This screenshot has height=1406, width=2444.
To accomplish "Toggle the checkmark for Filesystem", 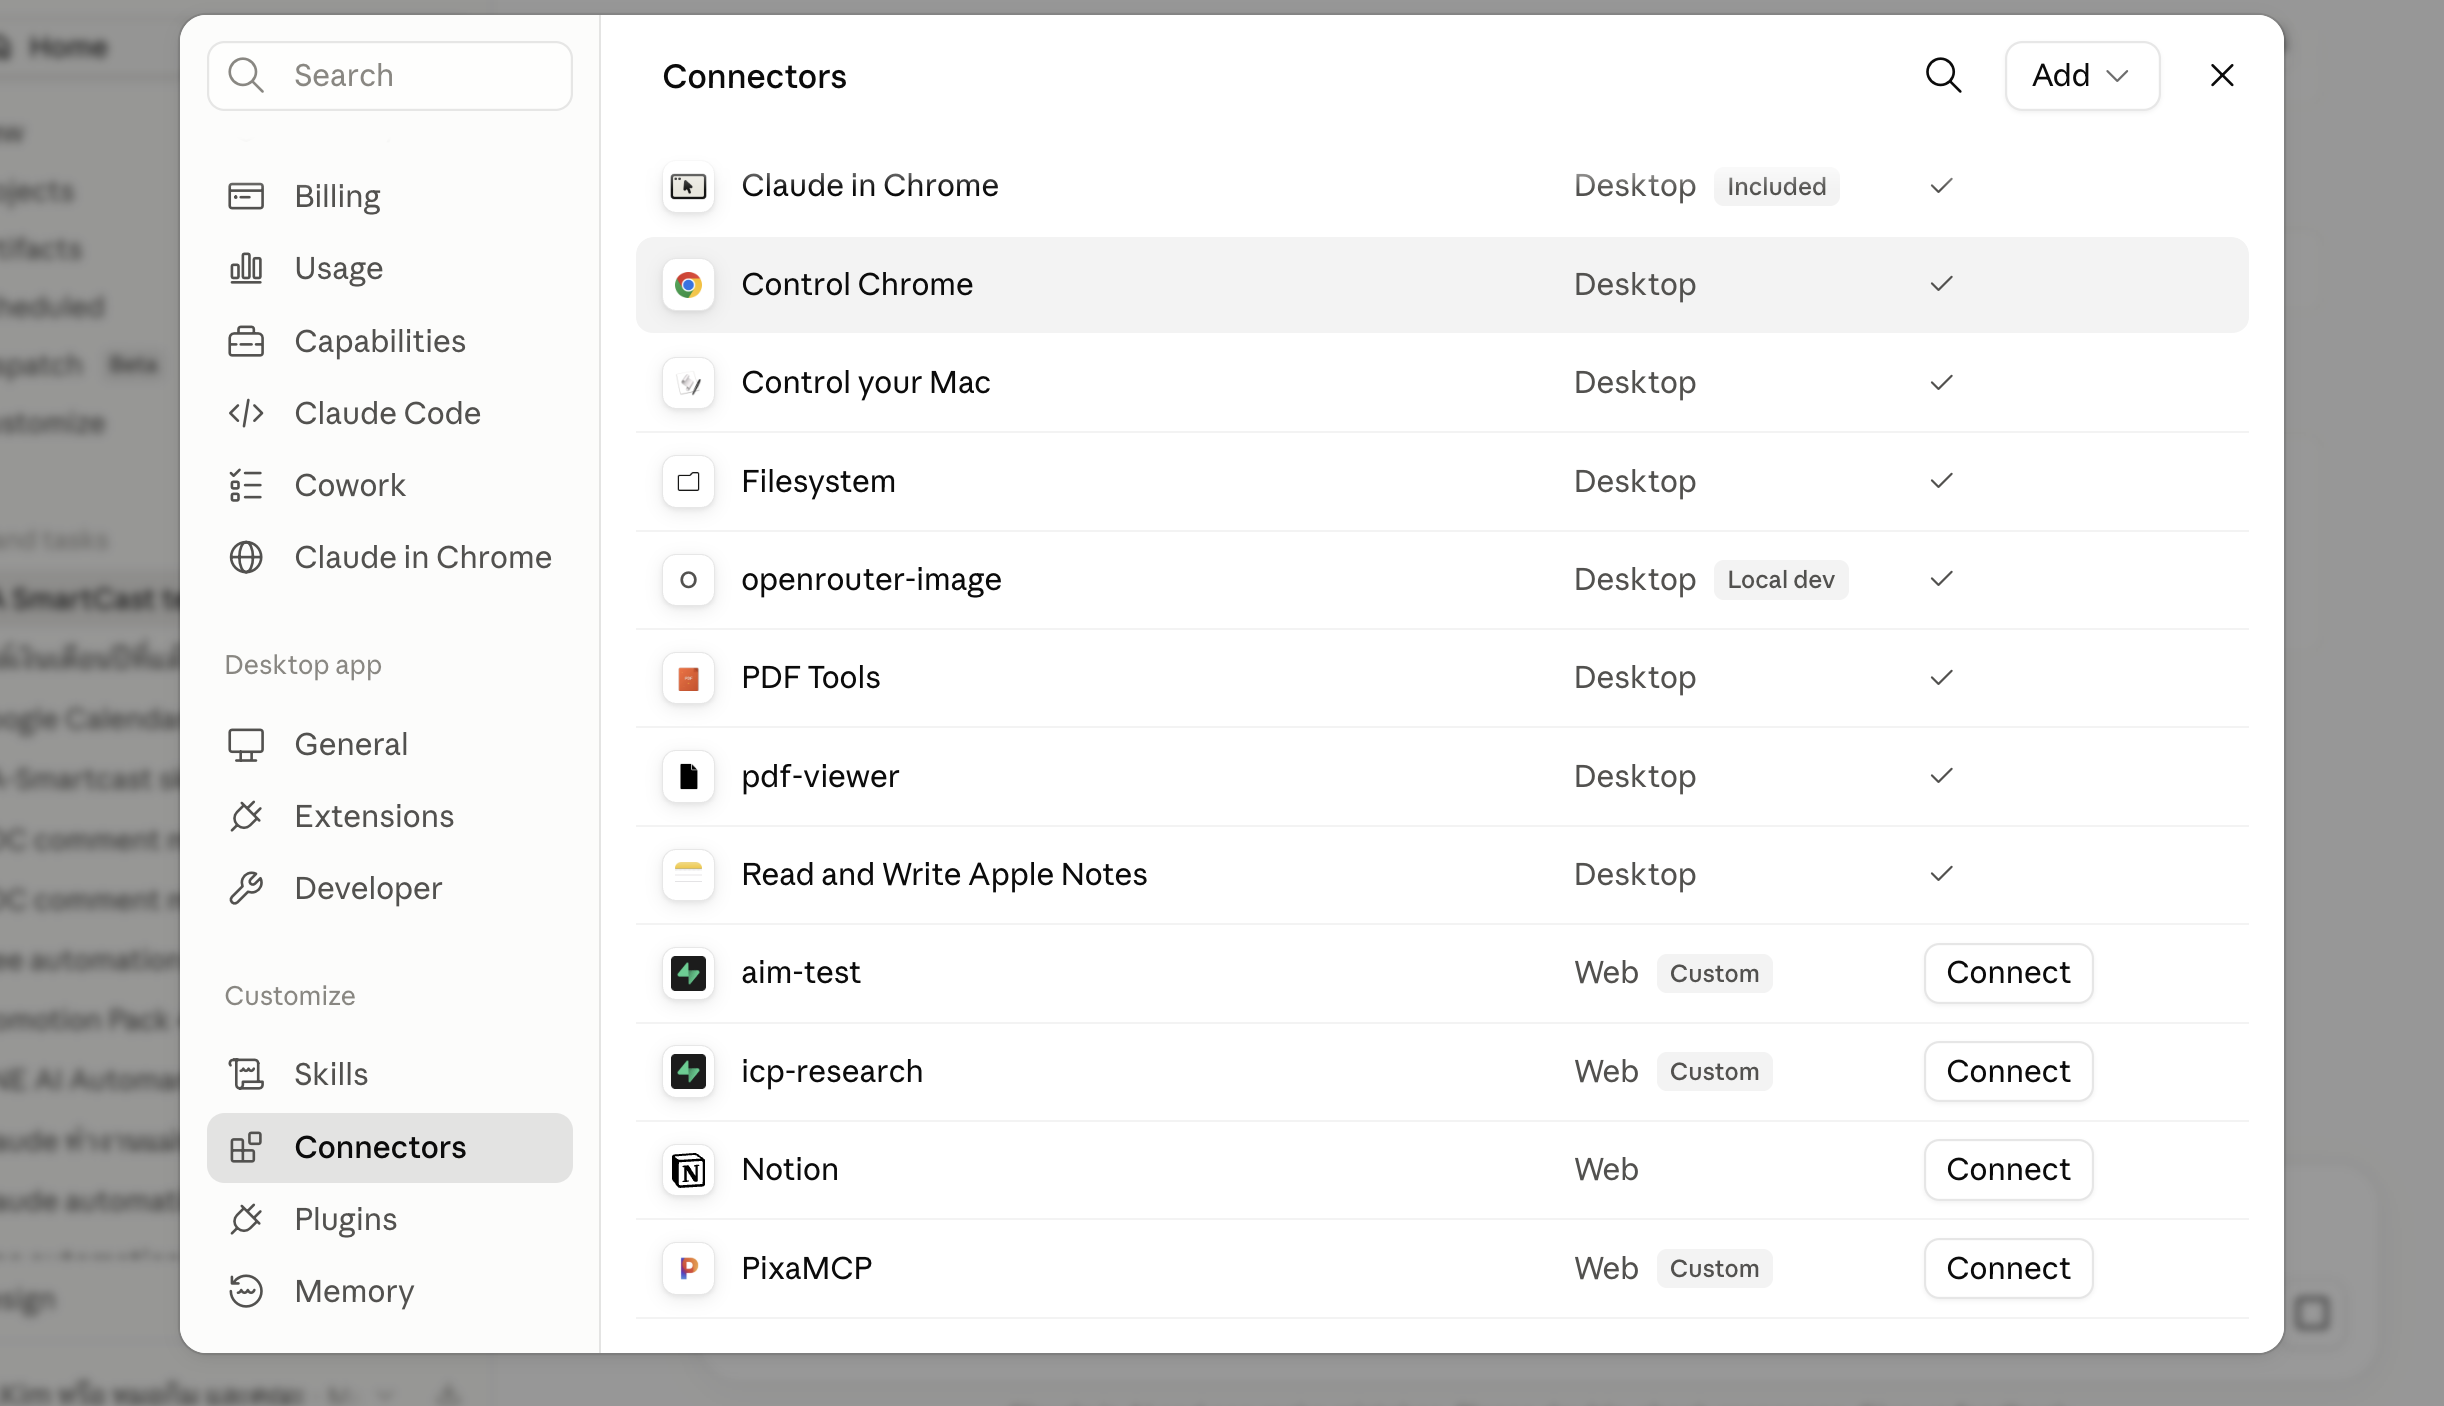I will coord(1942,481).
